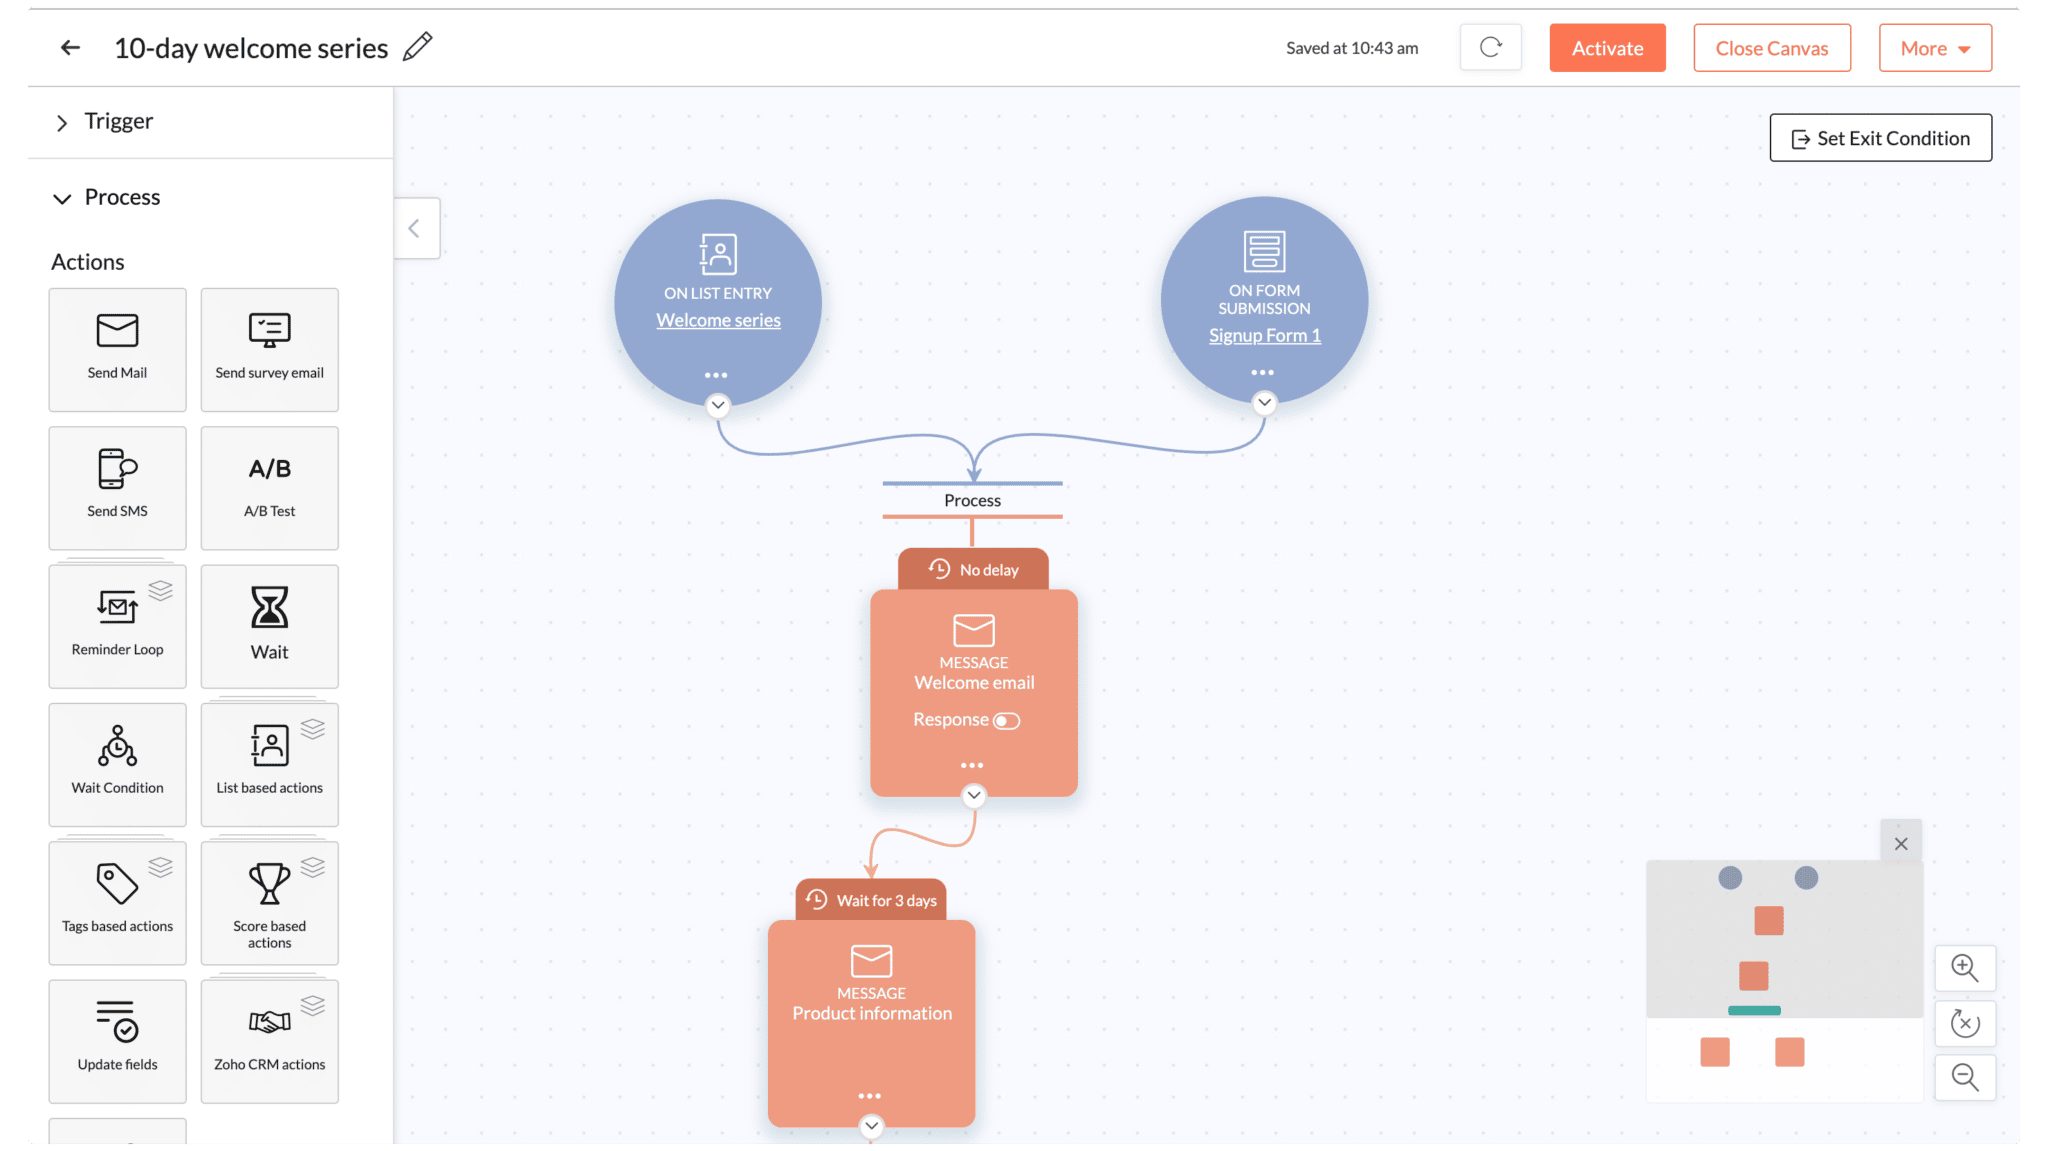Toggle Response switch on Welcome email

pos(1006,721)
